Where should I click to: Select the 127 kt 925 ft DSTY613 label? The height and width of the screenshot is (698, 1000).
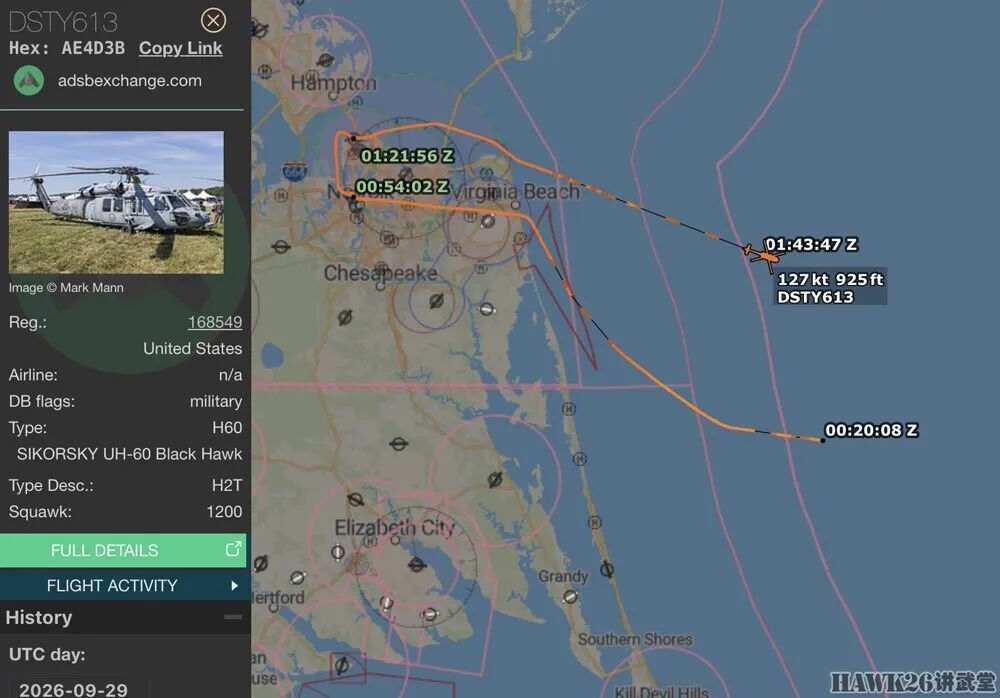pyautogui.click(x=829, y=288)
